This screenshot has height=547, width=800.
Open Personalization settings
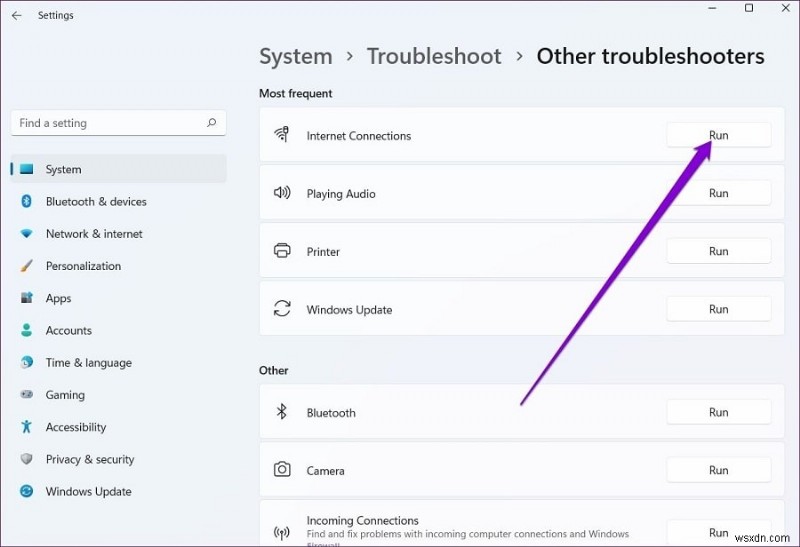pyautogui.click(x=118, y=266)
